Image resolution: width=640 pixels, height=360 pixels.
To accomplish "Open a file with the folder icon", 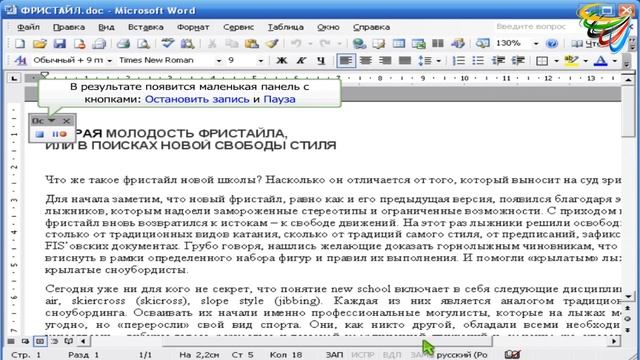I will tap(40, 43).
